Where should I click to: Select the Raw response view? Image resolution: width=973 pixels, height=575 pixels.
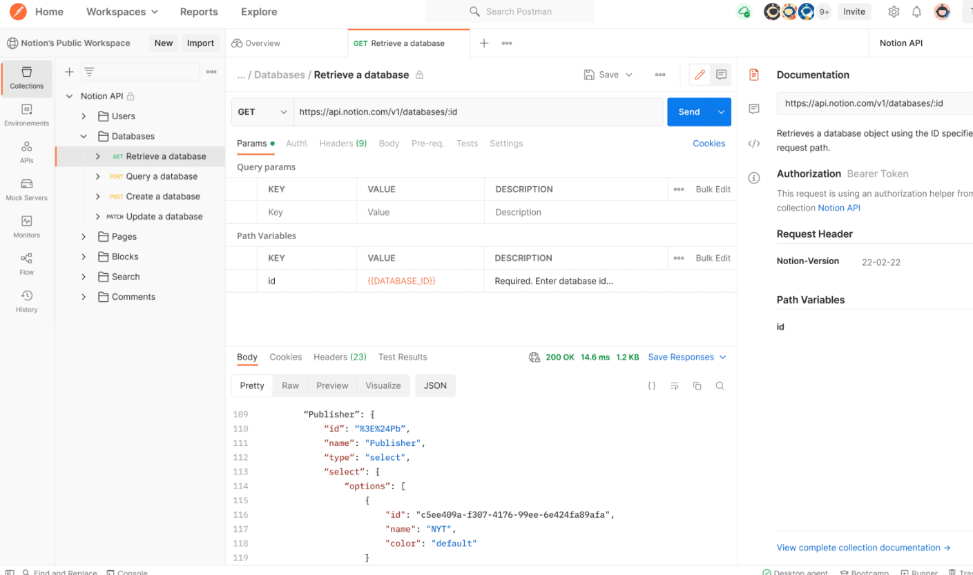click(290, 386)
